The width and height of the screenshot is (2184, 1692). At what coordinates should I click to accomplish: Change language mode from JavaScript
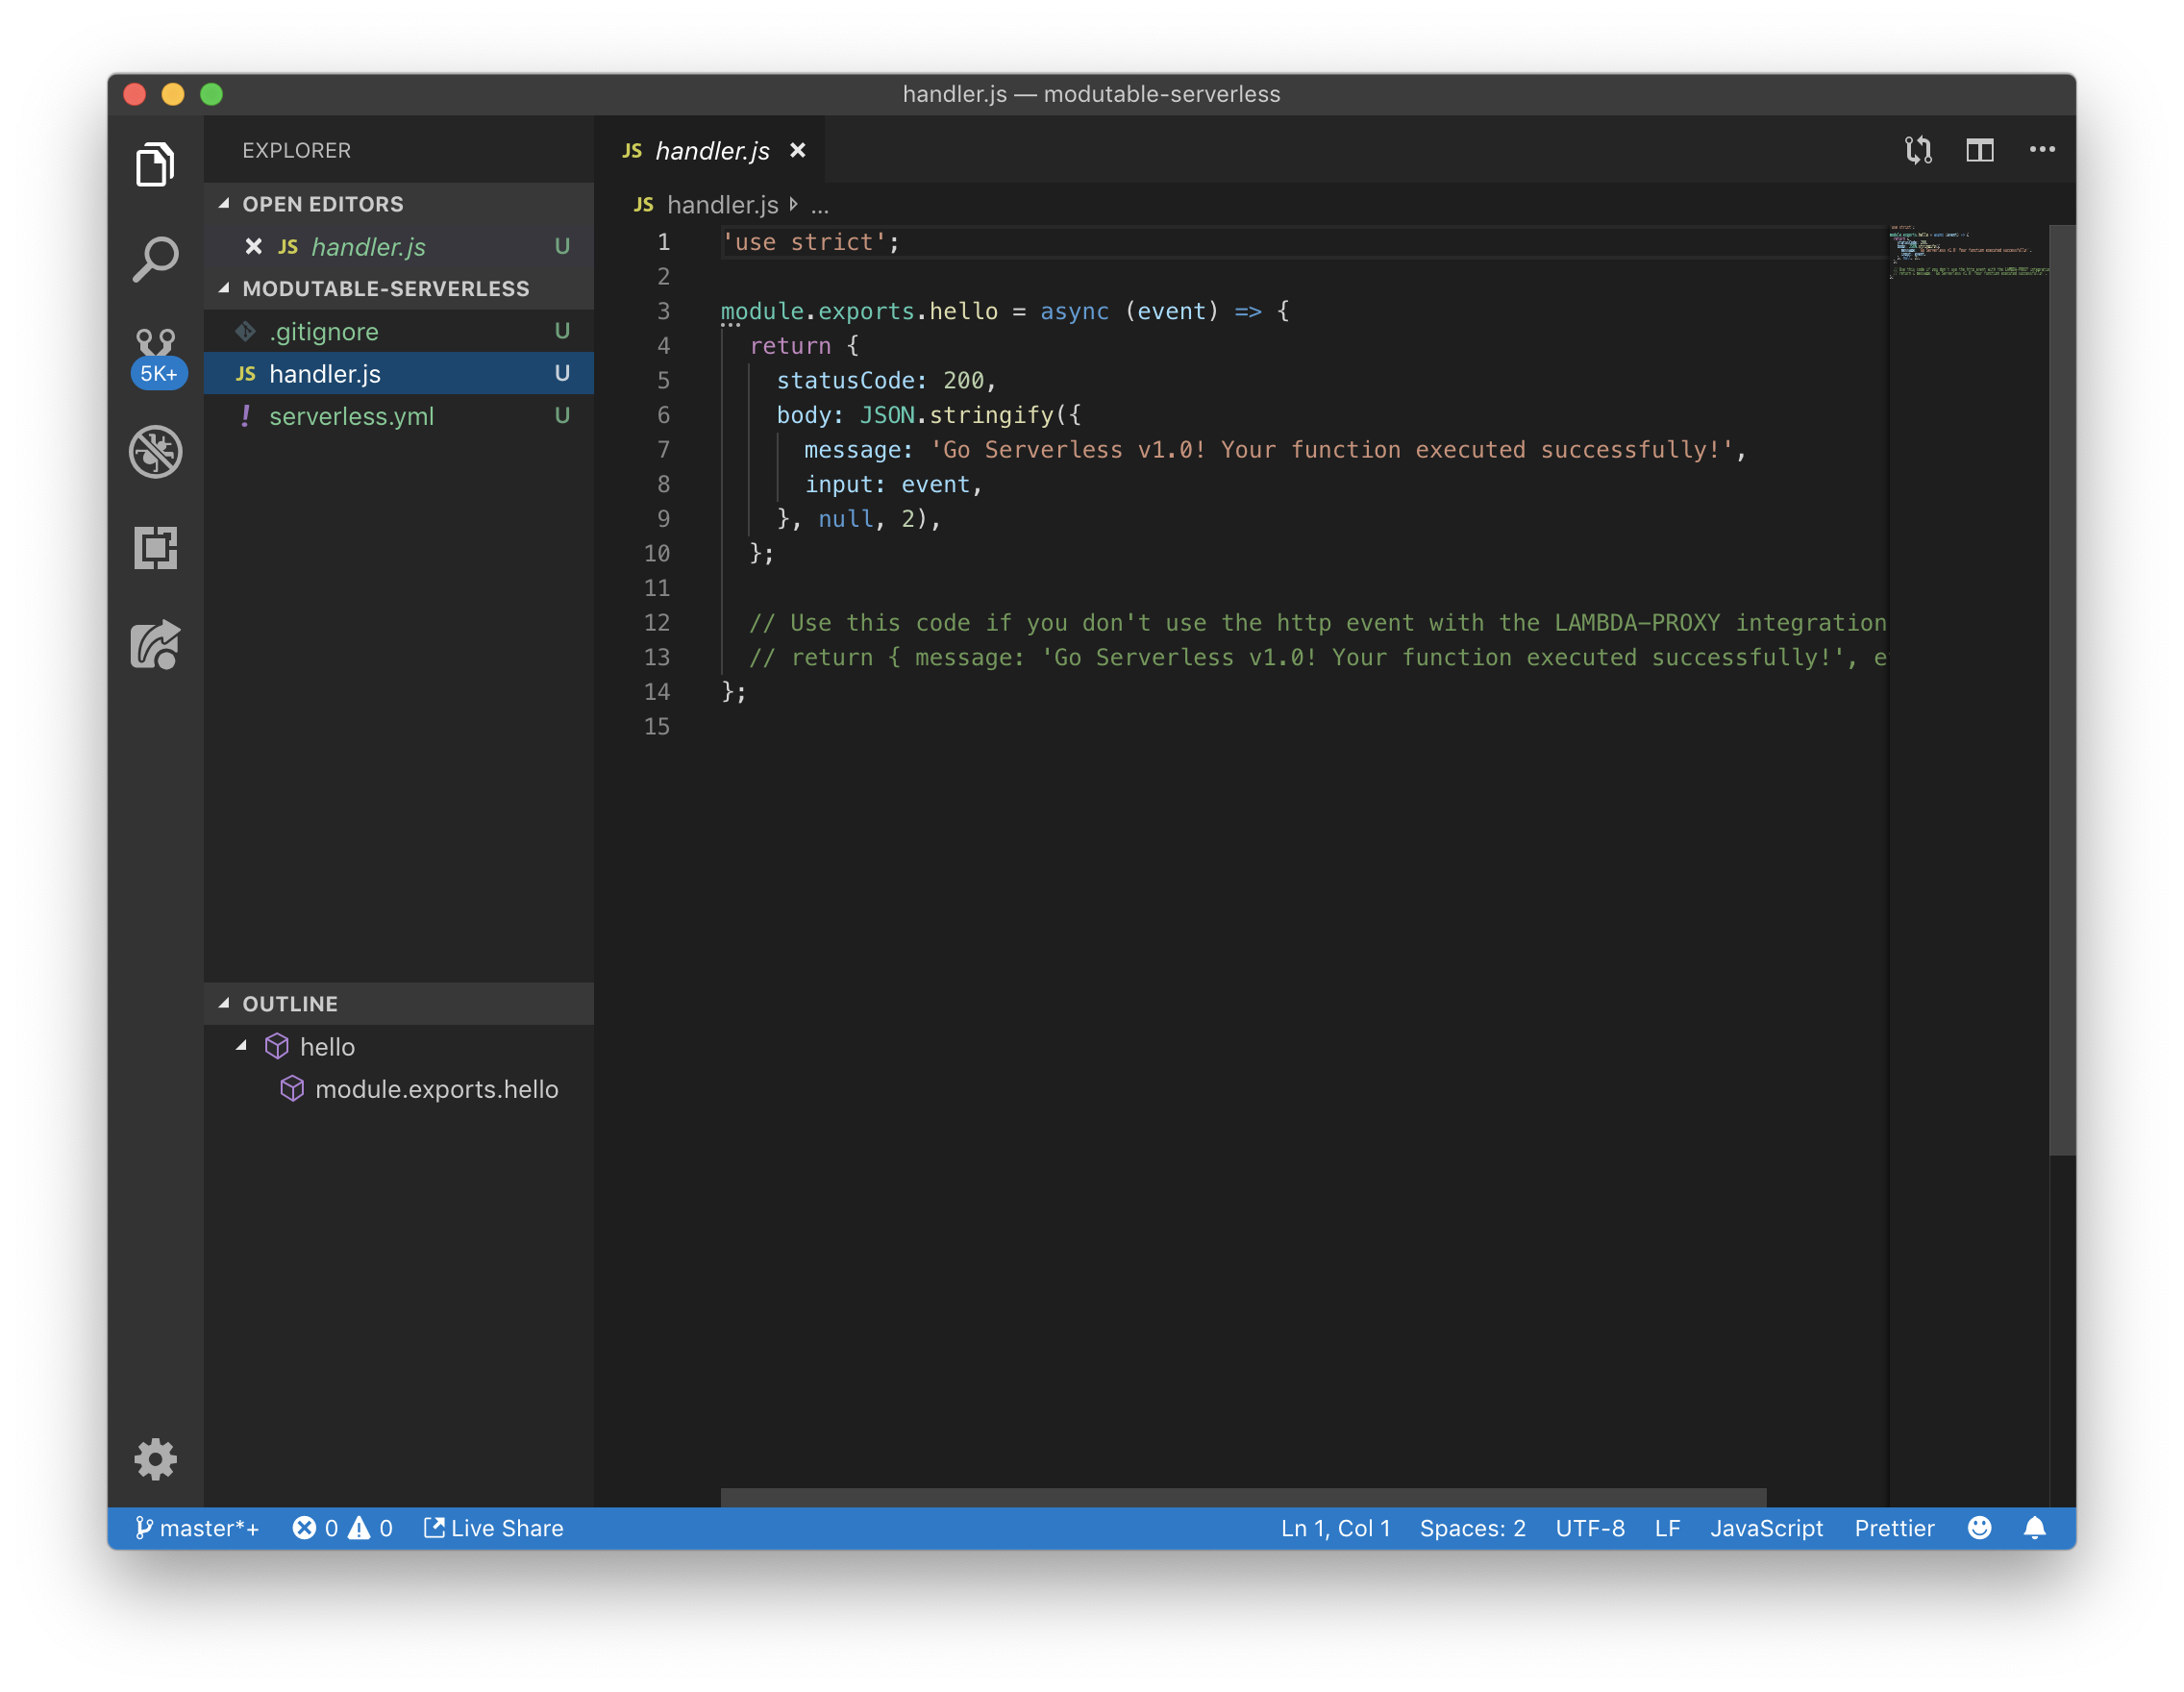coord(1766,1528)
